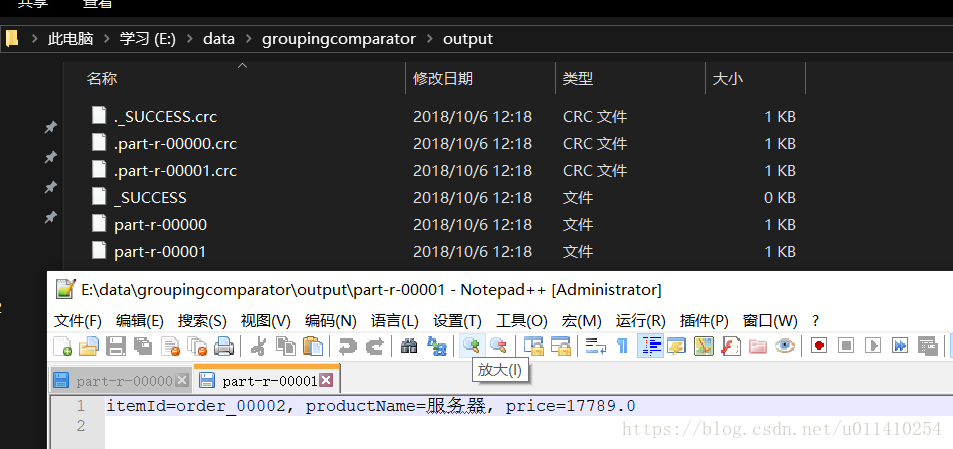The width and height of the screenshot is (953, 449).
Task: Expand the chevron after groupingcomparator breadcrumb
Action: point(430,39)
